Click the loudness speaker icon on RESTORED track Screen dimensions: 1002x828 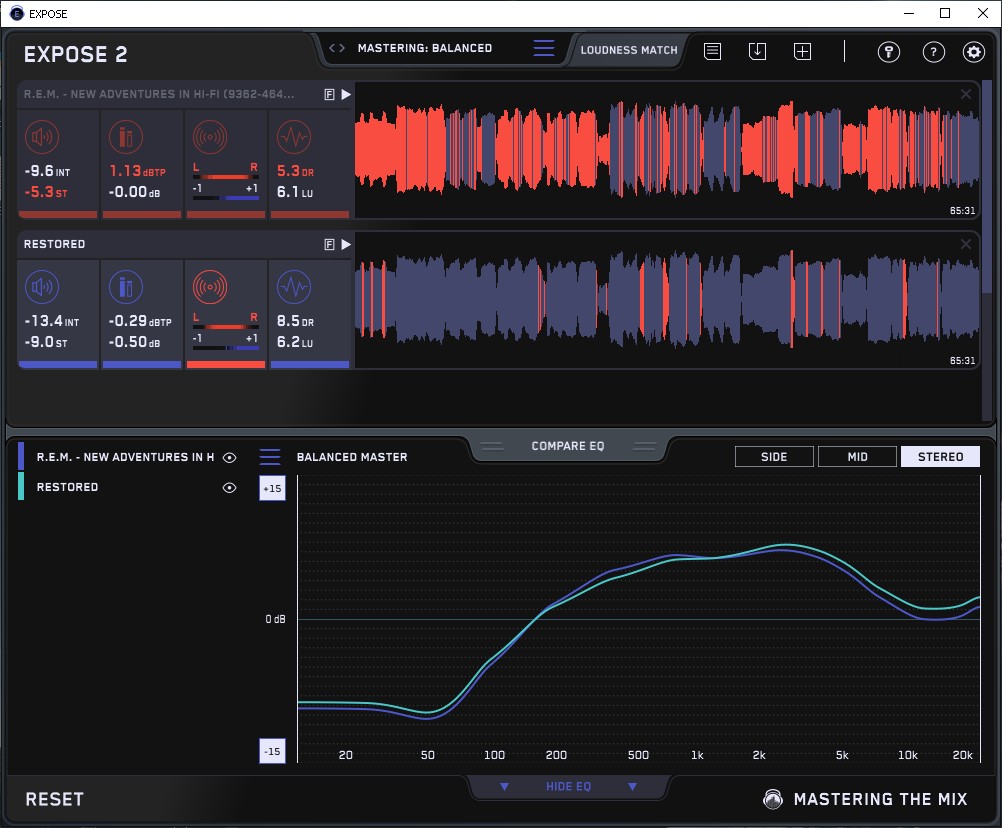(40, 289)
